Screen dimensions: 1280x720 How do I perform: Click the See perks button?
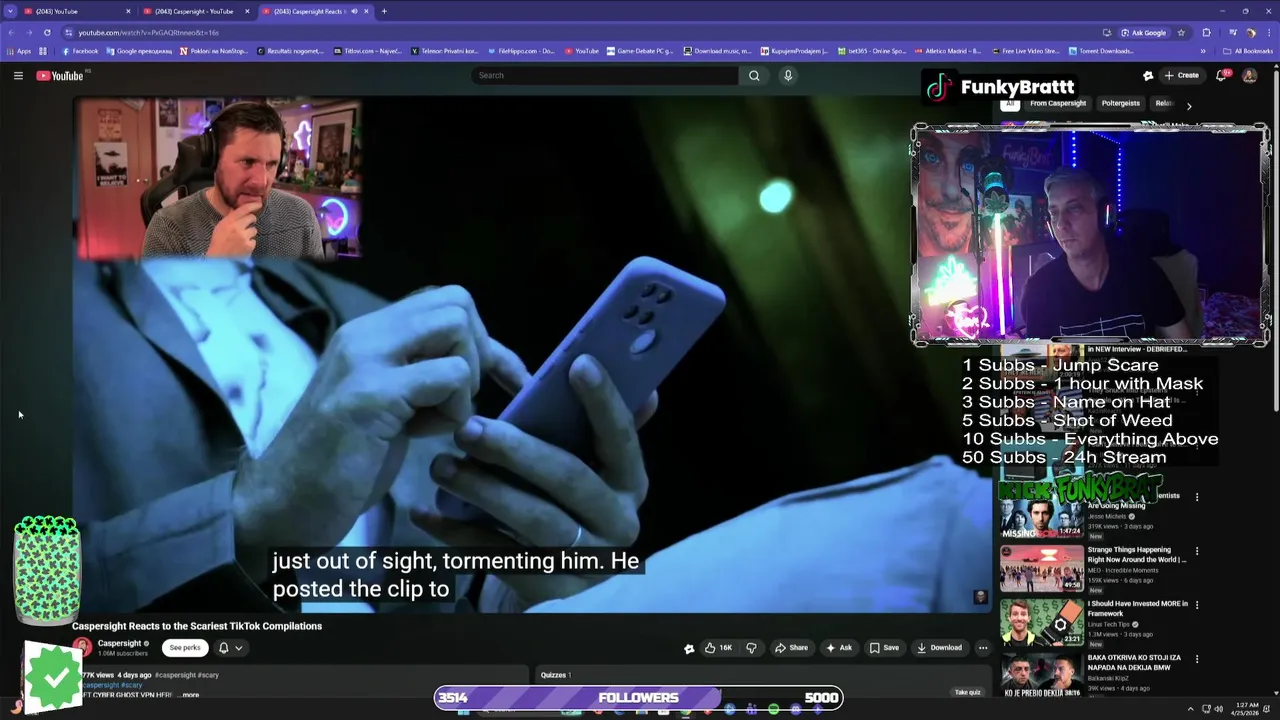tap(185, 648)
